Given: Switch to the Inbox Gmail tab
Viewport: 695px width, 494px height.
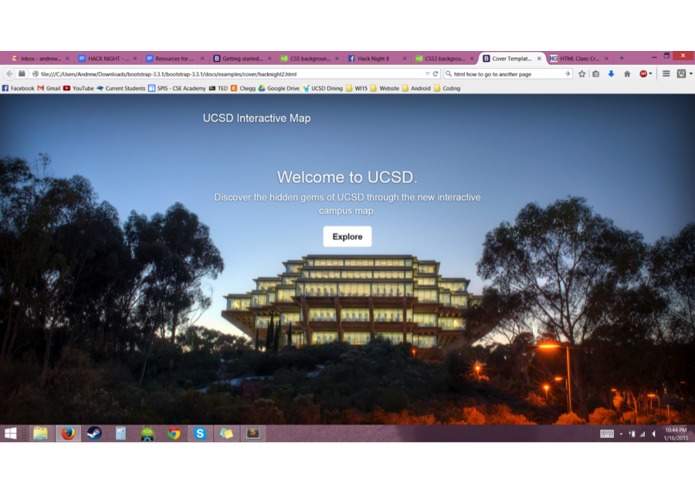Looking at the screenshot, I should click(40, 58).
